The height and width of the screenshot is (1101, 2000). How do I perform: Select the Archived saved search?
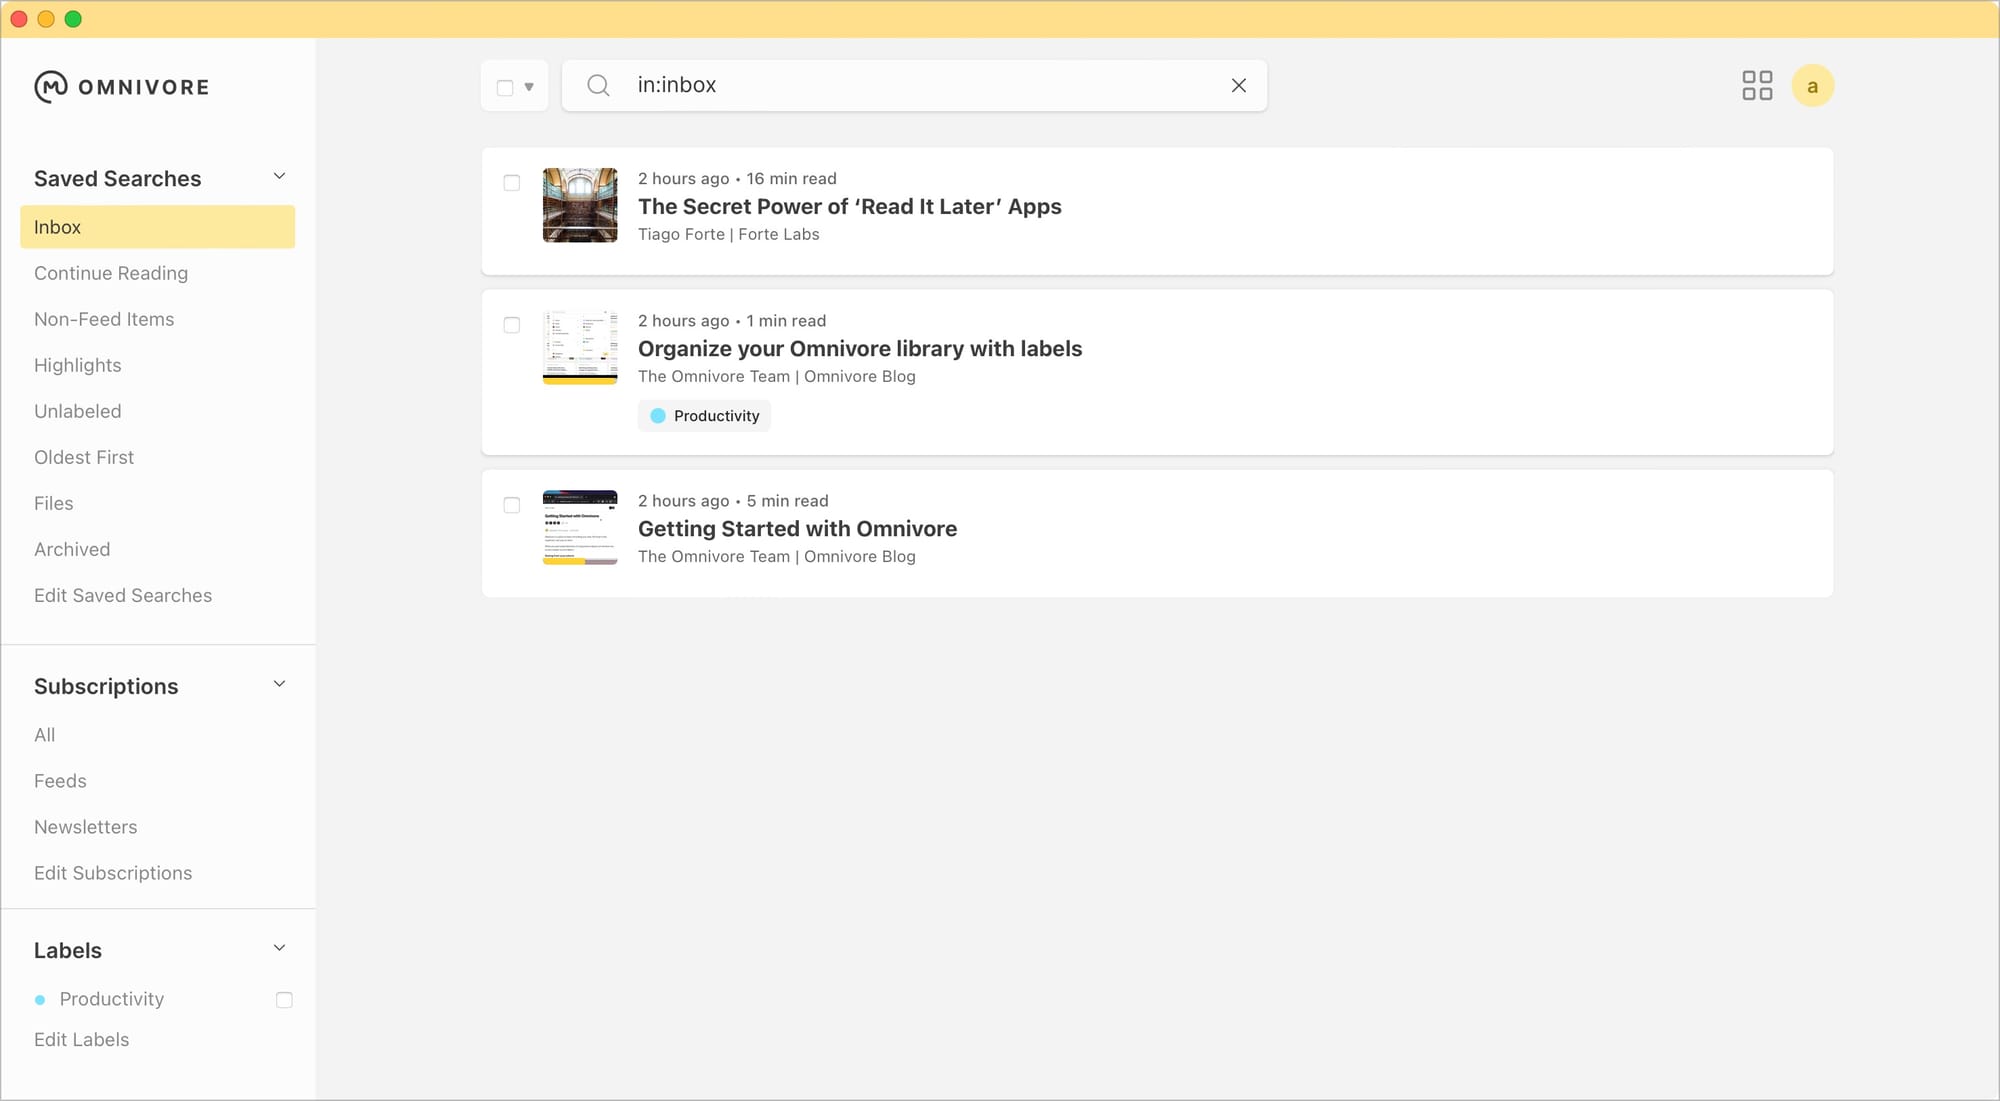72,549
